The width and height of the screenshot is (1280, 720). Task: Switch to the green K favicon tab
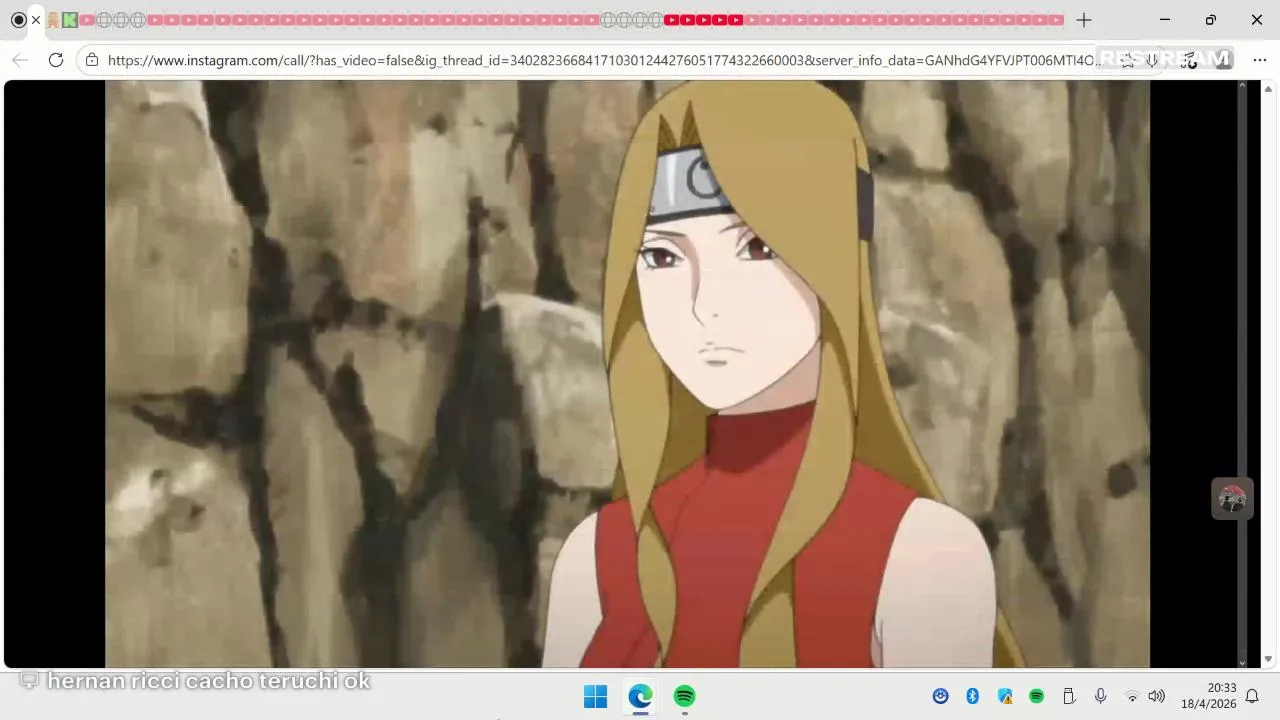(x=70, y=20)
